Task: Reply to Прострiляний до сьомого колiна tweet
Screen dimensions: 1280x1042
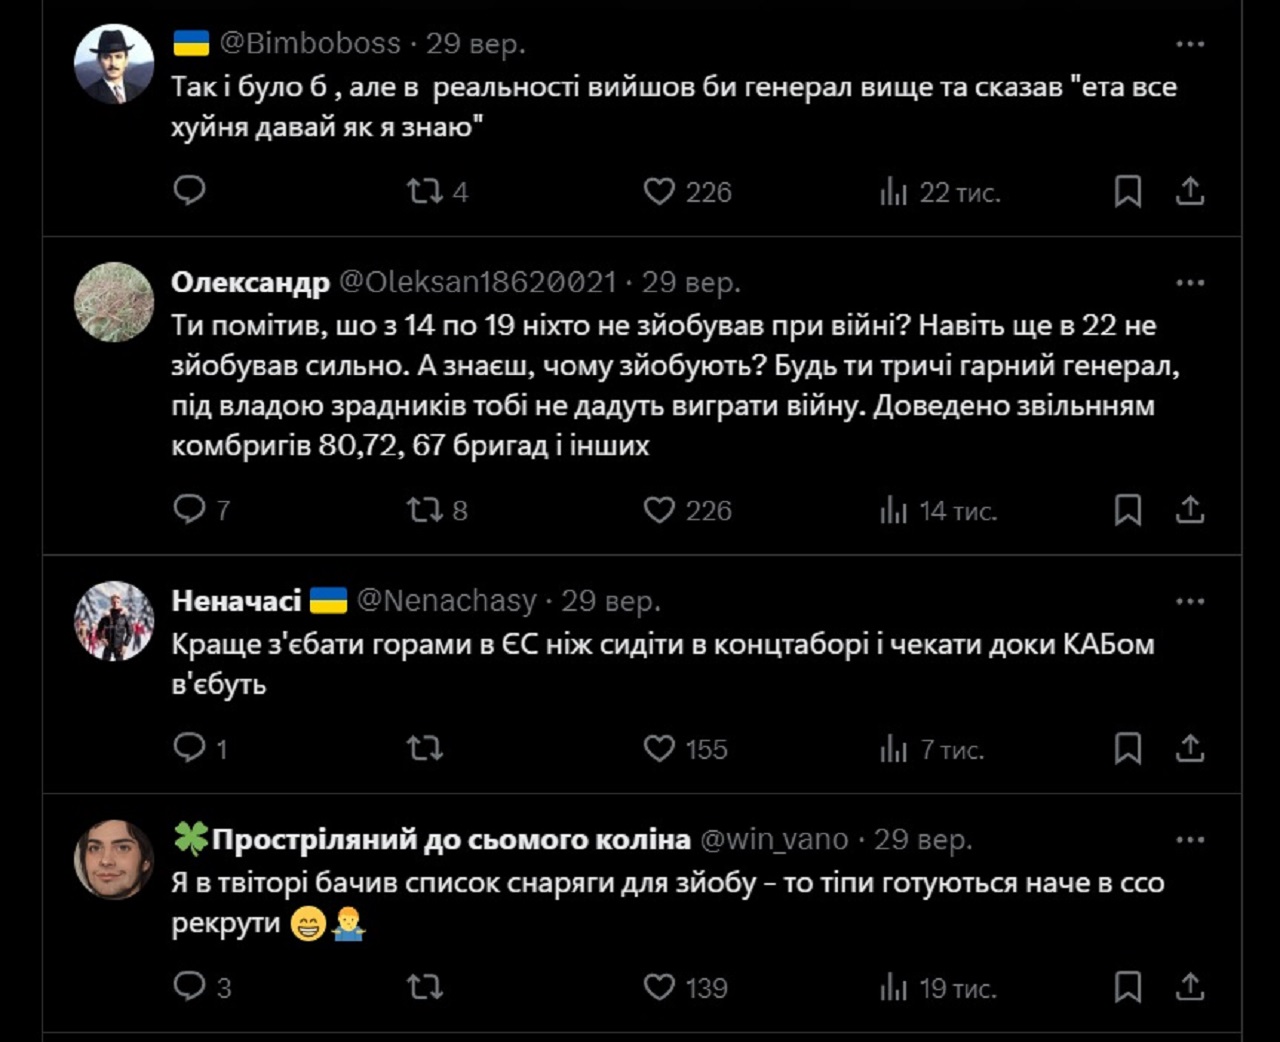Action: coord(189,986)
